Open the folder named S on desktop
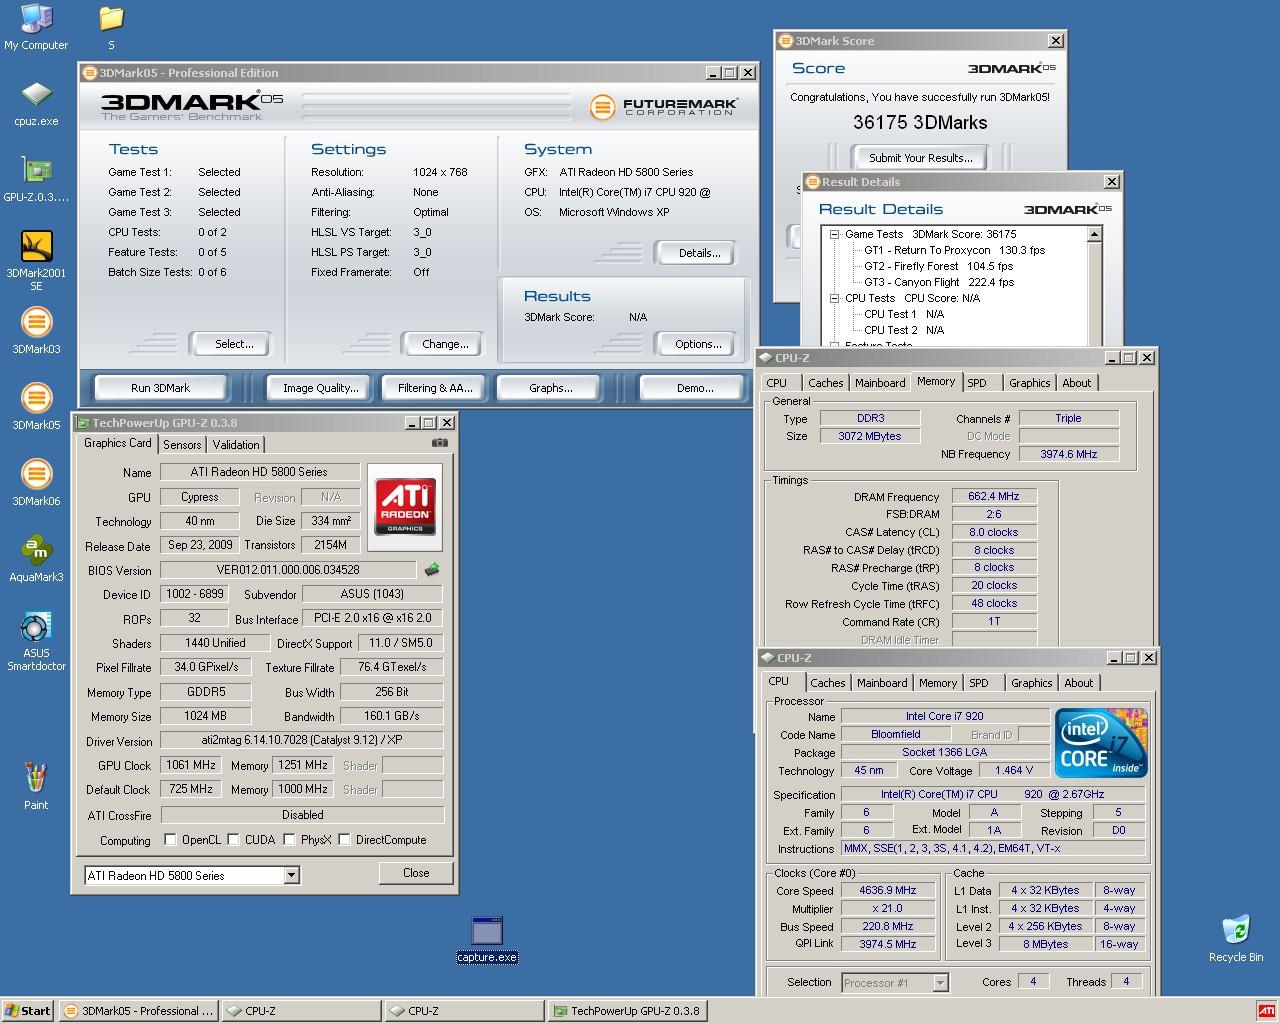Image resolution: width=1280 pixels, height=1024 pixels. [111, 28]
